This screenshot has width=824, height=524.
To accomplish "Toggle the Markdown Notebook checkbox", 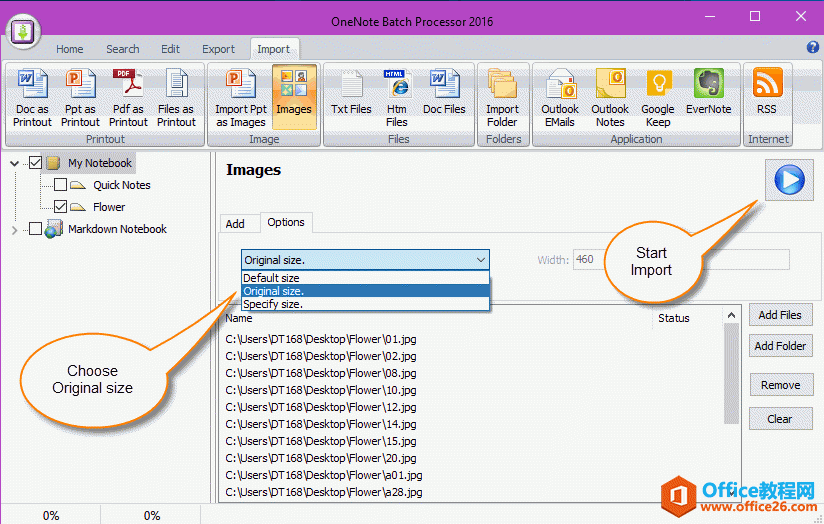I will pyautogui.click(x=36, y=229).
